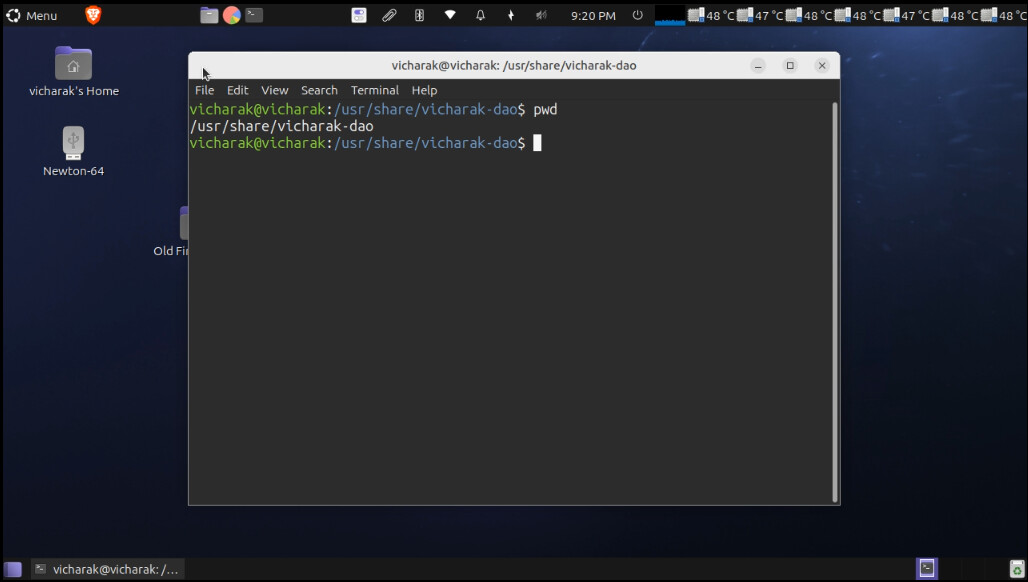
Task: Open the Brave browser launcher
Action: point(93,15)
